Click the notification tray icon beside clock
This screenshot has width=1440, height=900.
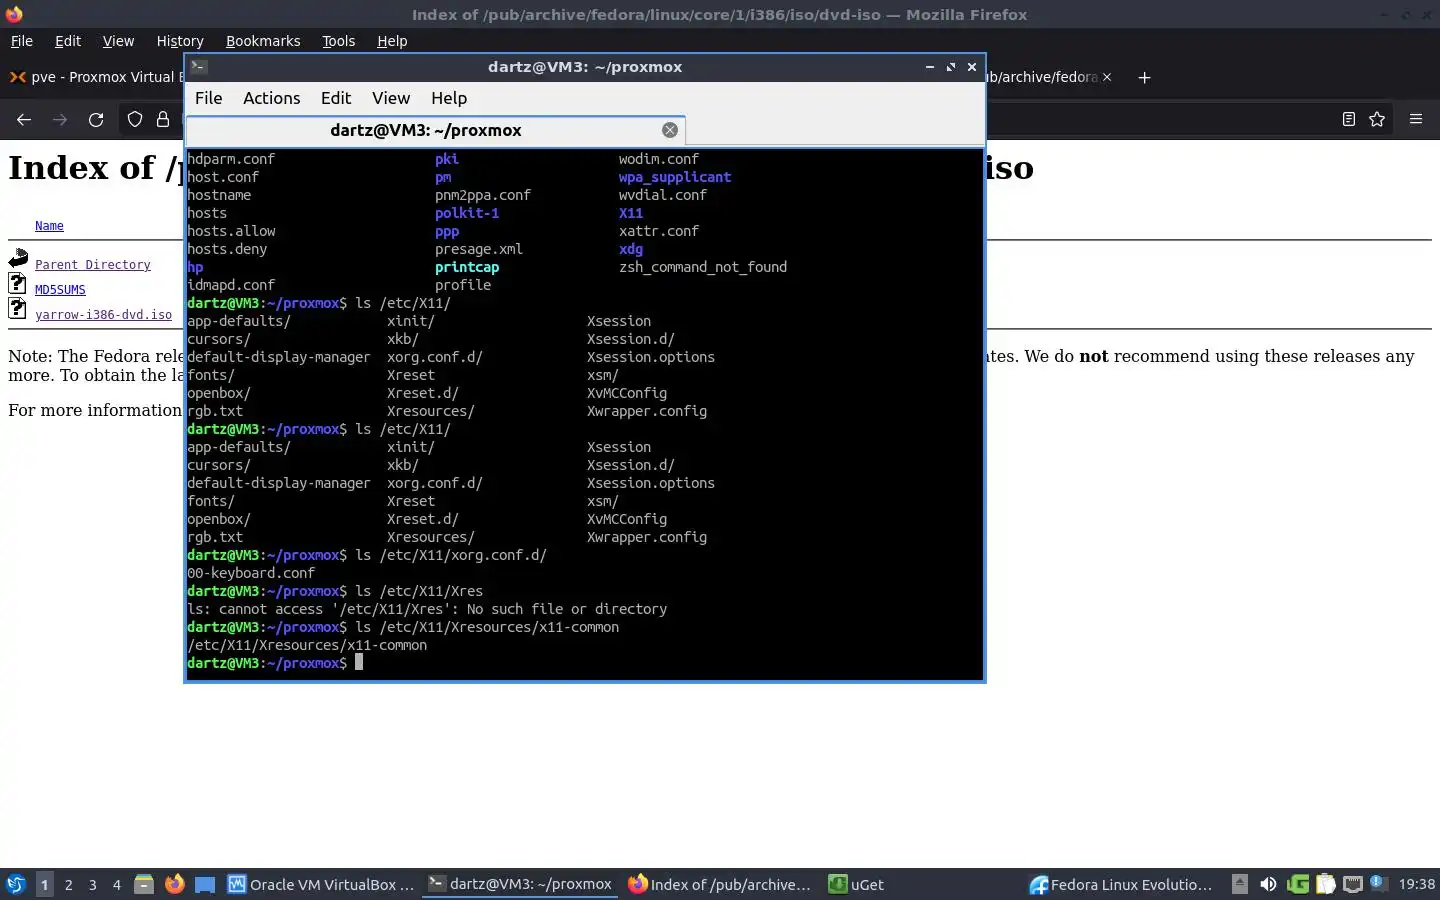1377,883
